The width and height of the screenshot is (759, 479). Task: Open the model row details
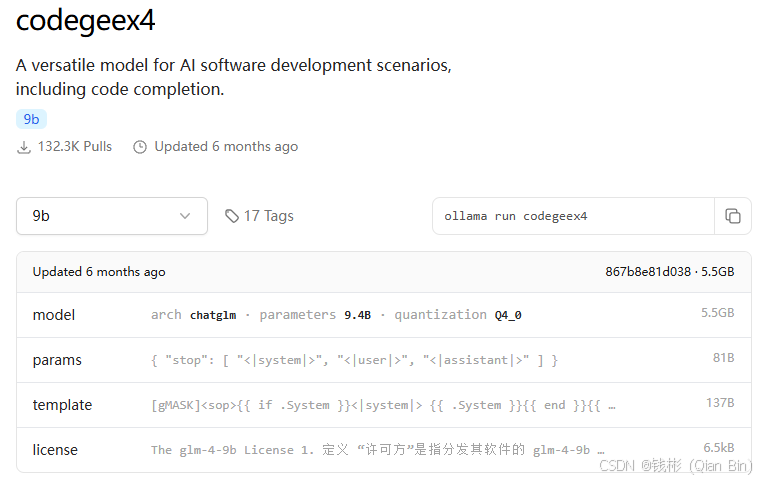coord(384,315)
